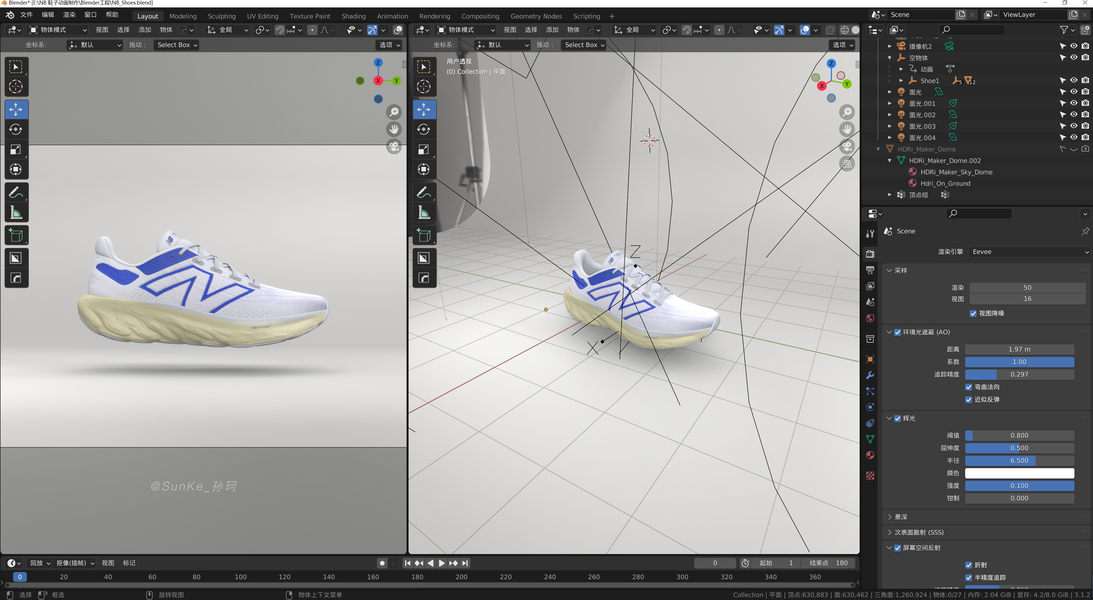Screen dimensions: 1093x600
Task: Jump to the timeline end frame
Action: (x=465, y=563)
